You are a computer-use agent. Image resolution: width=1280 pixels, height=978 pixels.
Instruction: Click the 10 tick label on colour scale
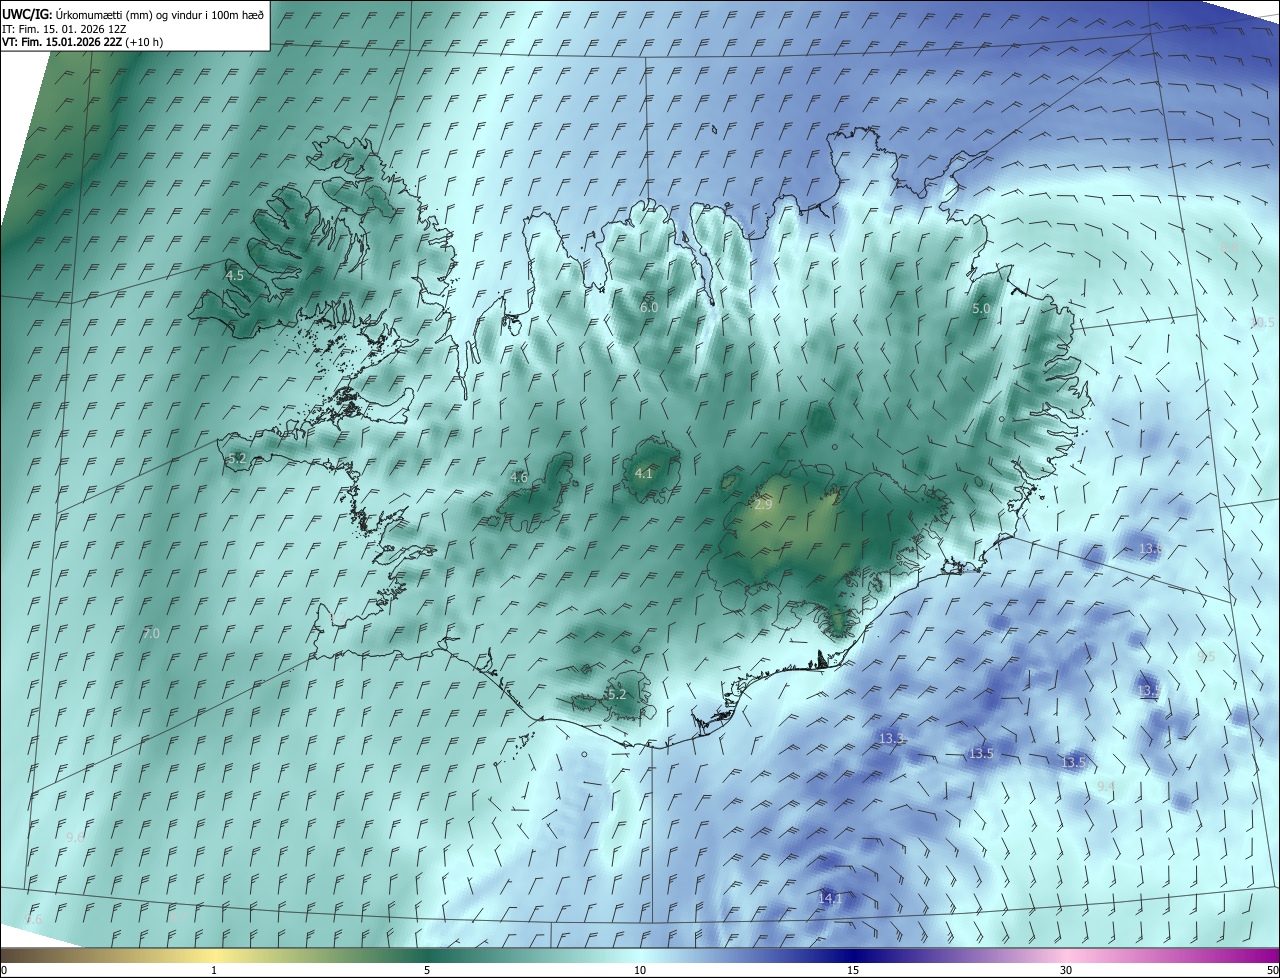click(x=640, y=970)
